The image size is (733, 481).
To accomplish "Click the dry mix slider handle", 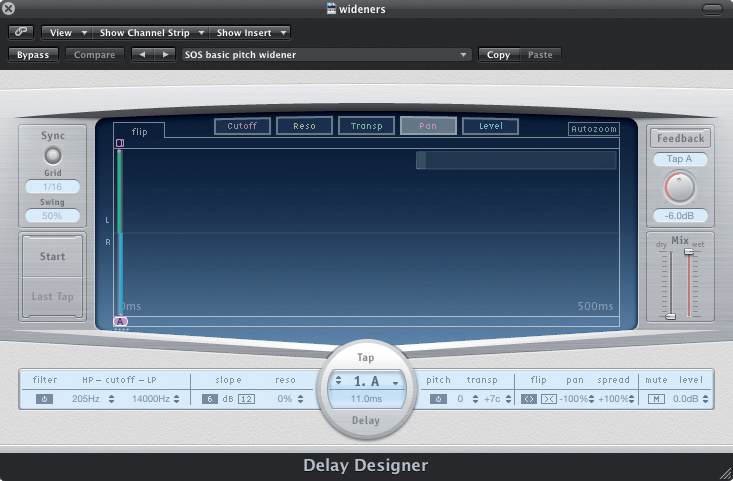I will 670,316.
